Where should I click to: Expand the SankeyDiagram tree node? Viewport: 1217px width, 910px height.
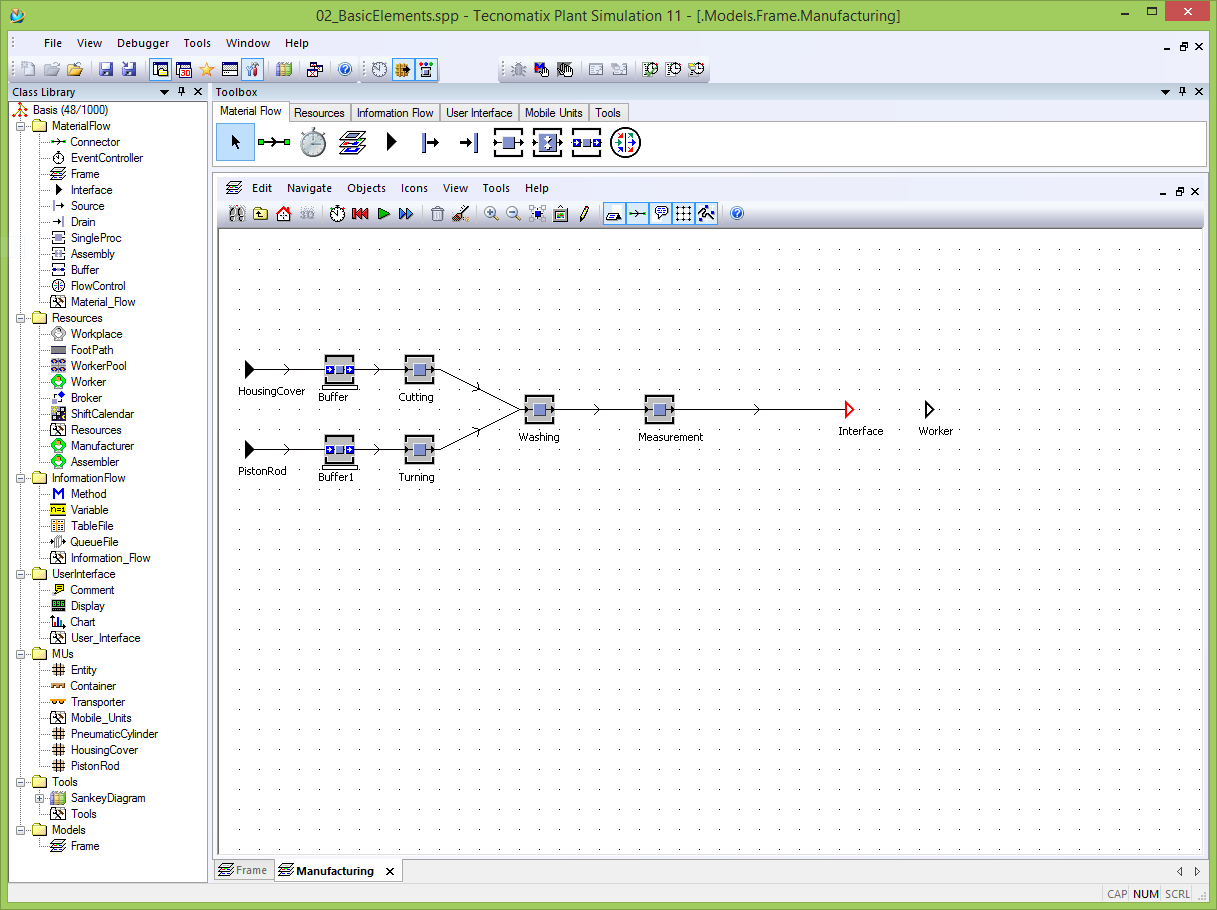point(39,798)
